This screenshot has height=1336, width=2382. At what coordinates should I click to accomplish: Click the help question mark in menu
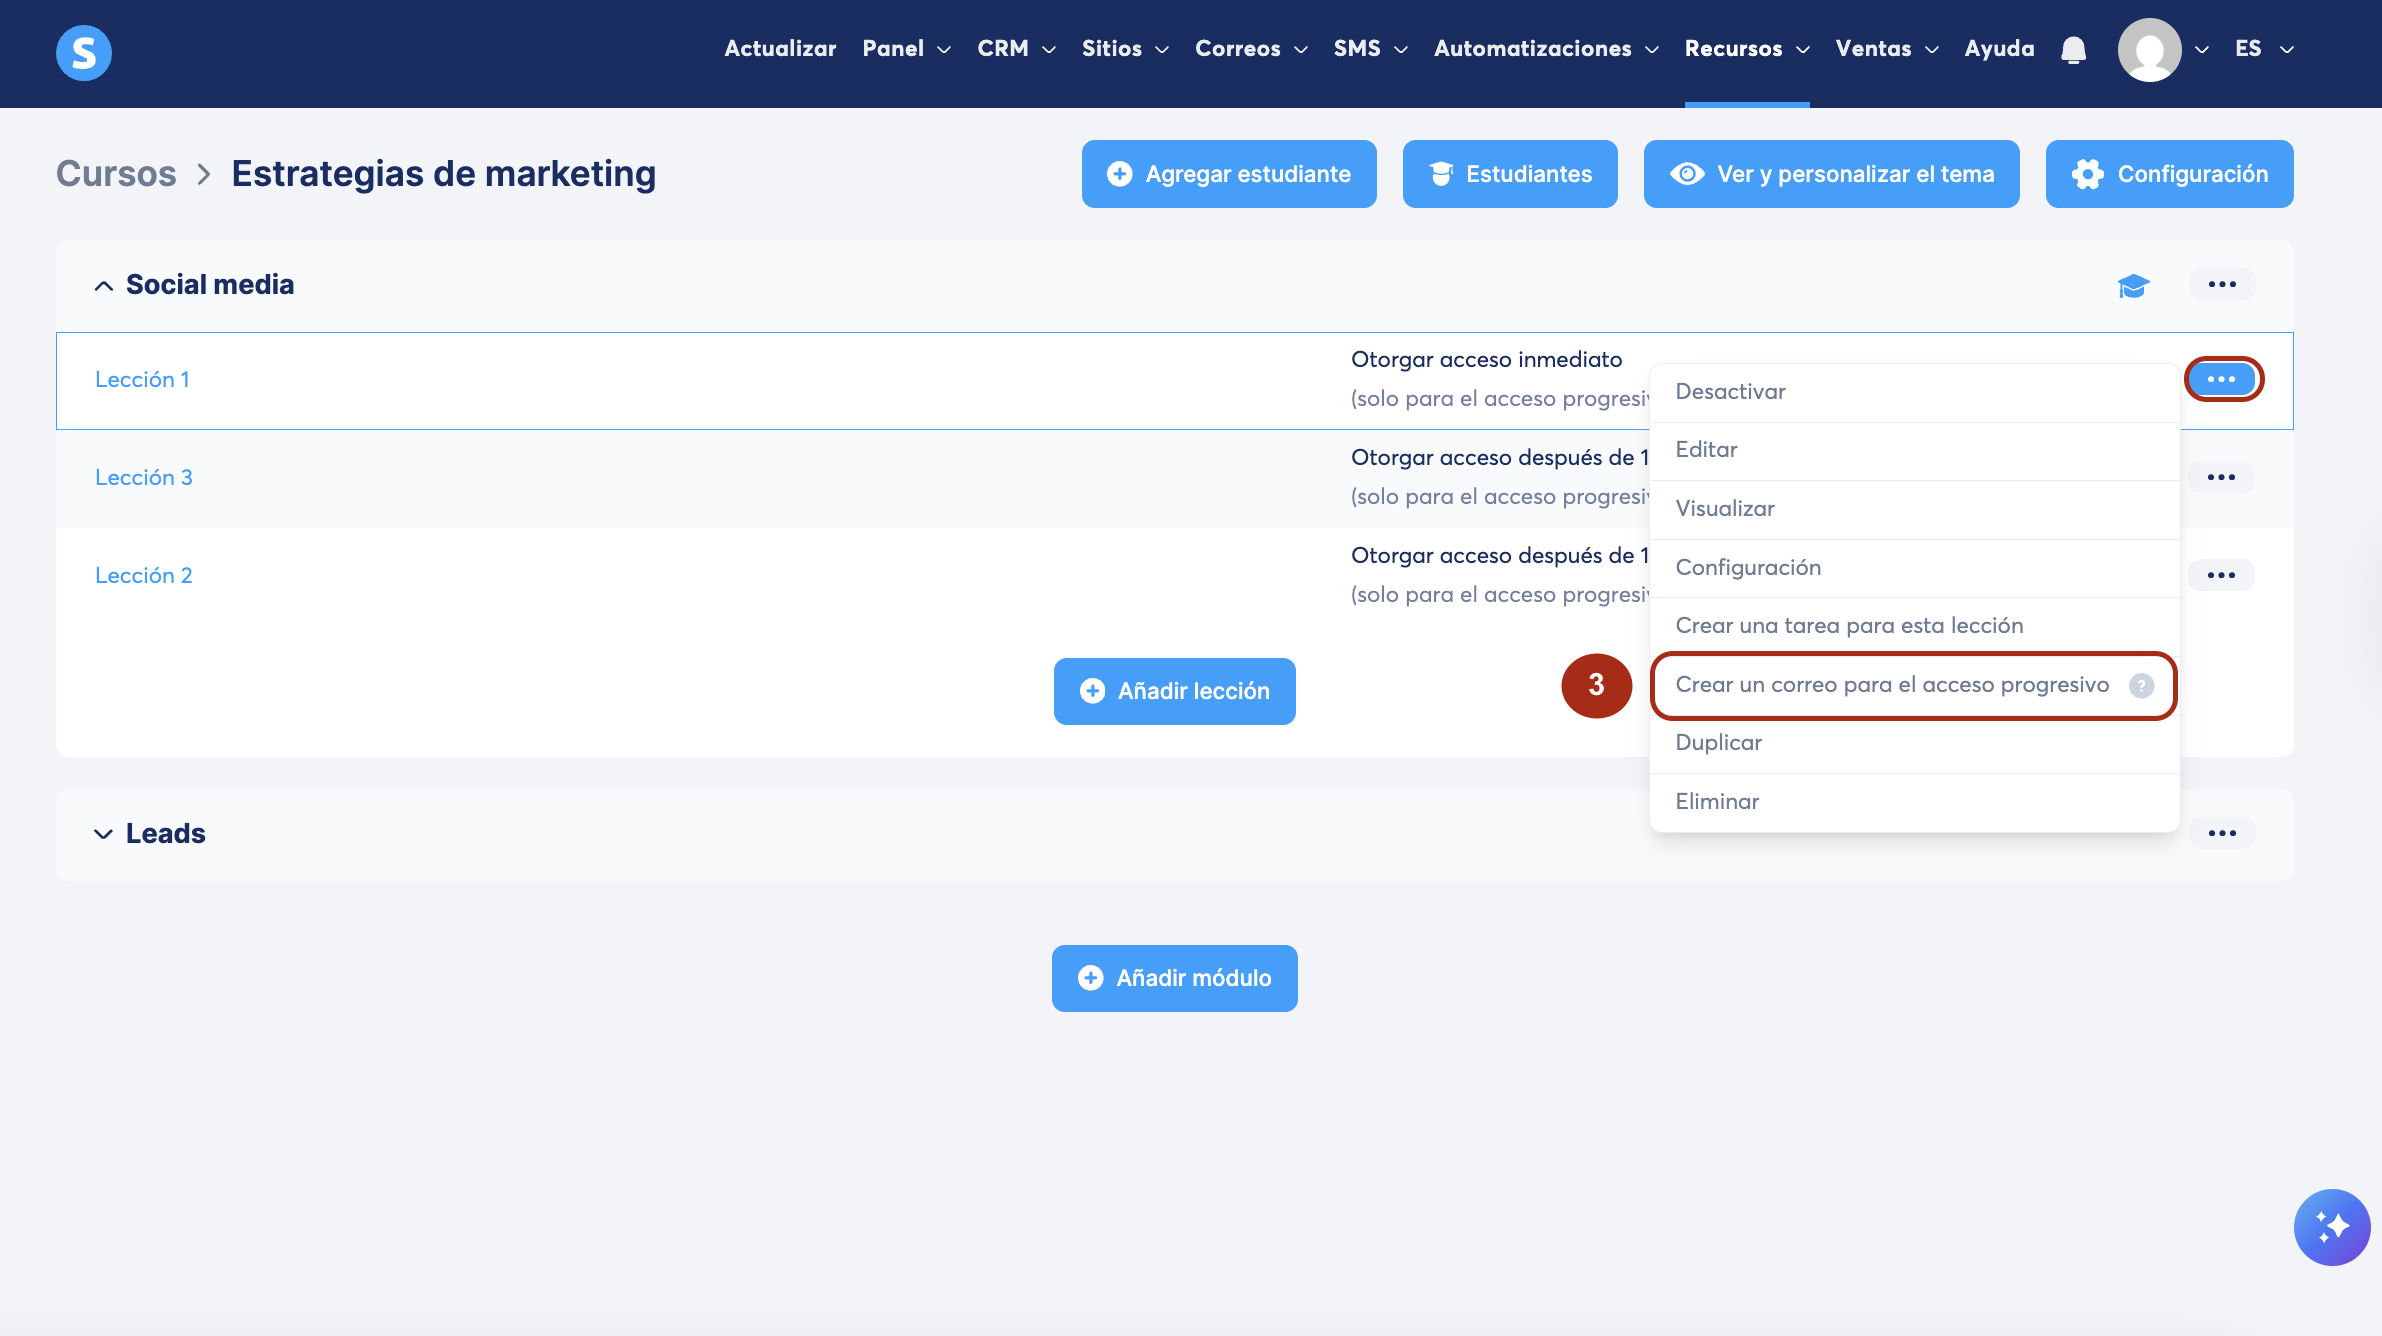pos(2141,685)
